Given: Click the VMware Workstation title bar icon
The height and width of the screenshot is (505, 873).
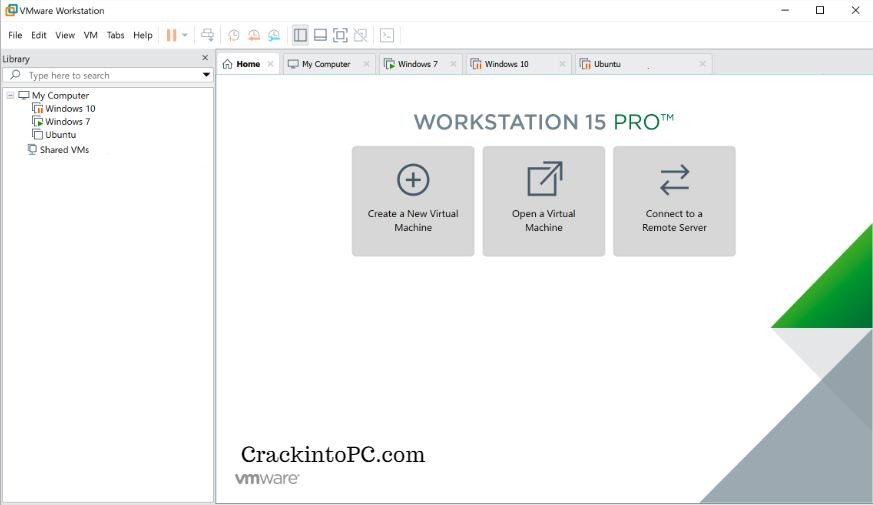Looking at the screenshot, I should [11, 10].
